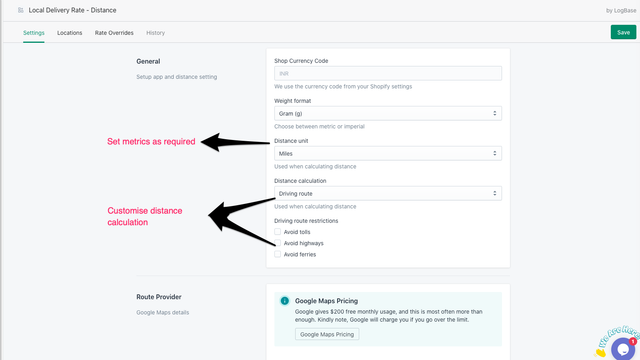The width and height of the screenshot is (640, 360).
Task: Switch to the Rate Overrides tab
Action: (114, 33)
